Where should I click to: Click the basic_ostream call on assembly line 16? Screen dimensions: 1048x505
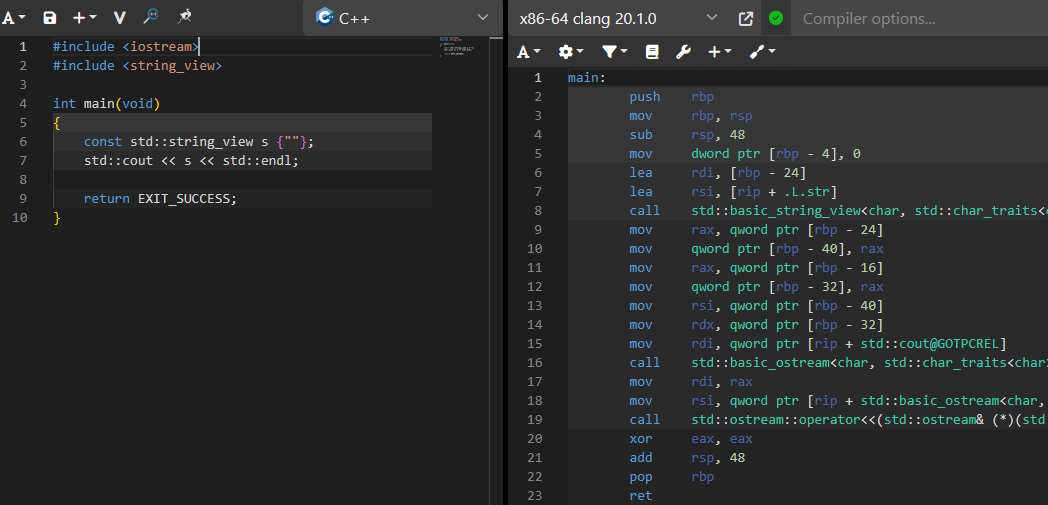tap(838, 363)
